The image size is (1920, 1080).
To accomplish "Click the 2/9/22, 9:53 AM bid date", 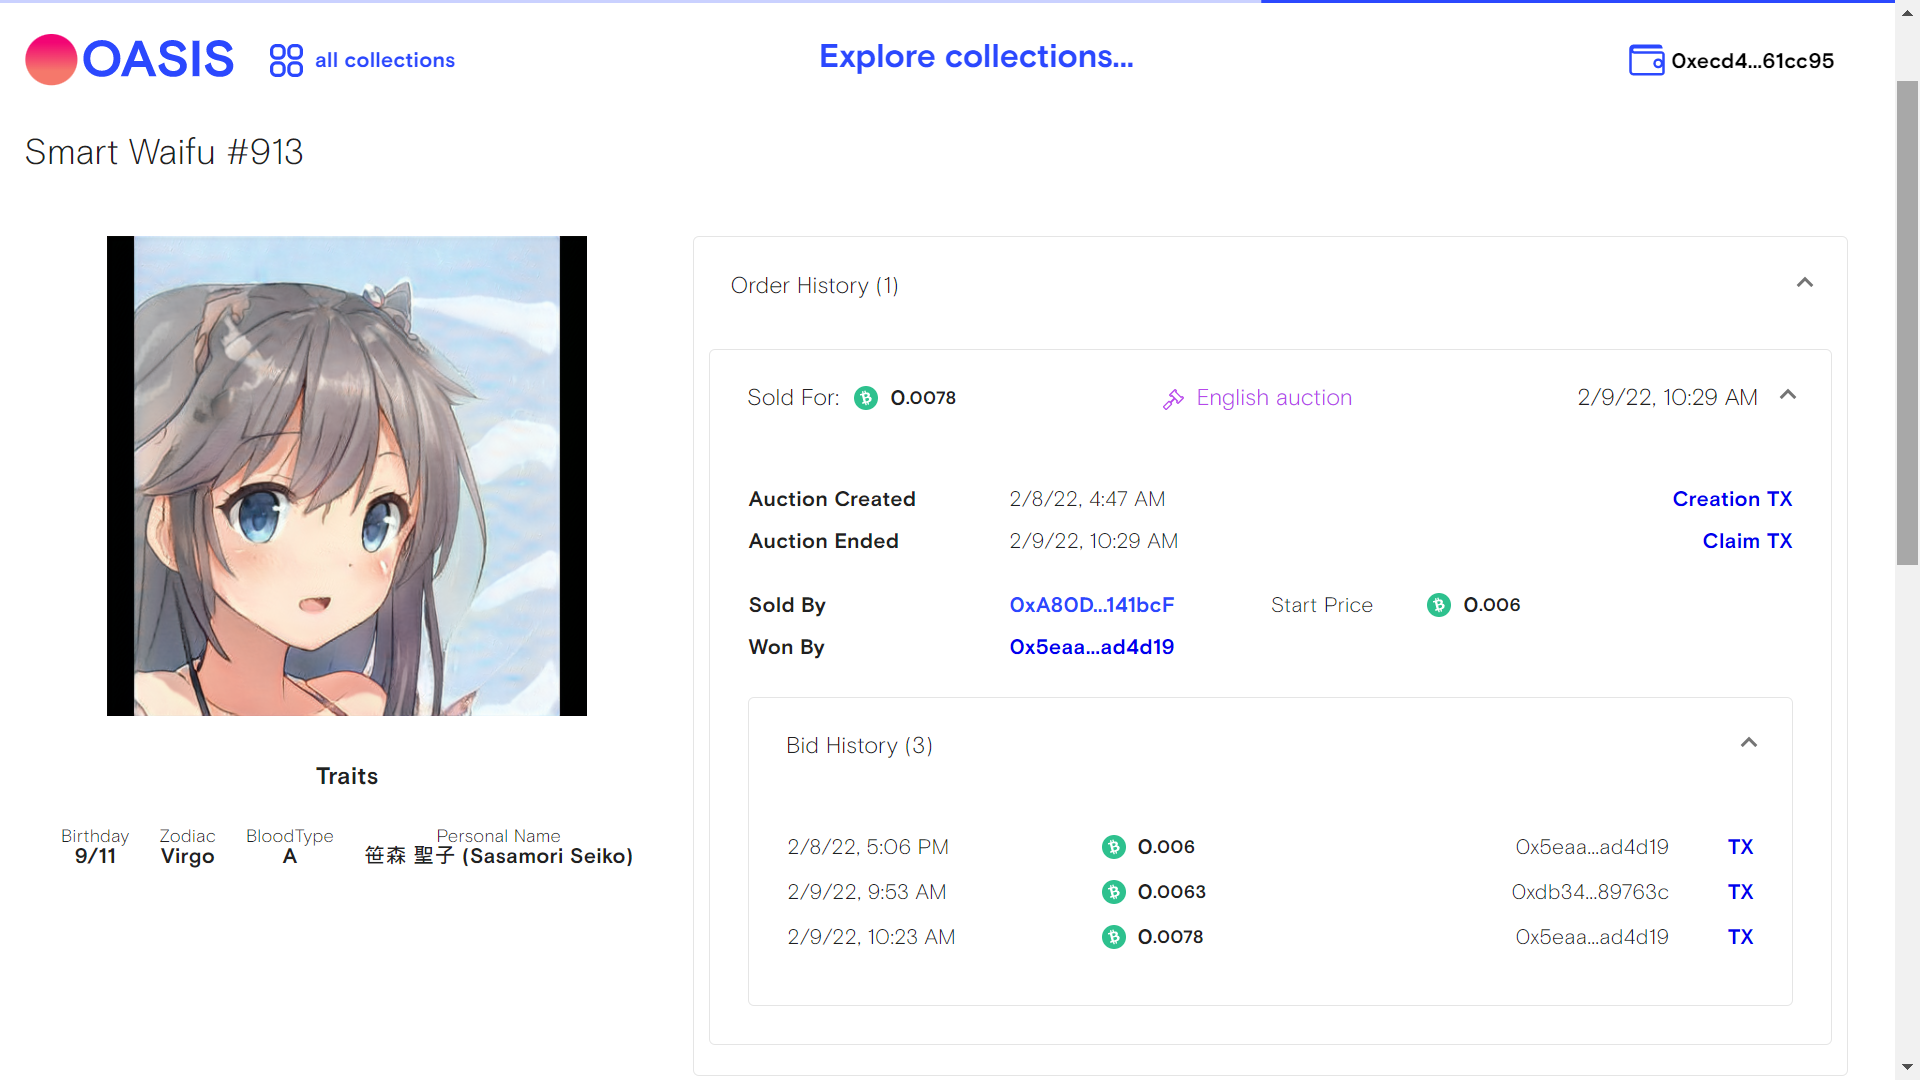I will click(x=866, y=892).
